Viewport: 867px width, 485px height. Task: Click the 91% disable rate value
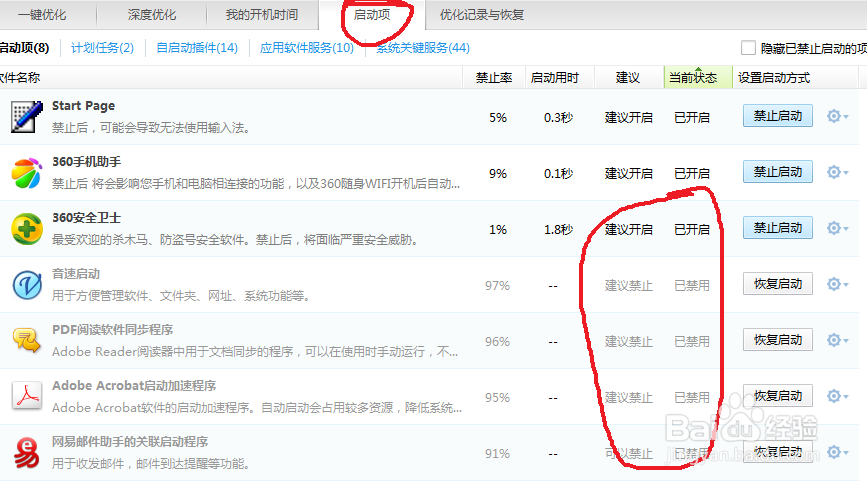[497, 453]
